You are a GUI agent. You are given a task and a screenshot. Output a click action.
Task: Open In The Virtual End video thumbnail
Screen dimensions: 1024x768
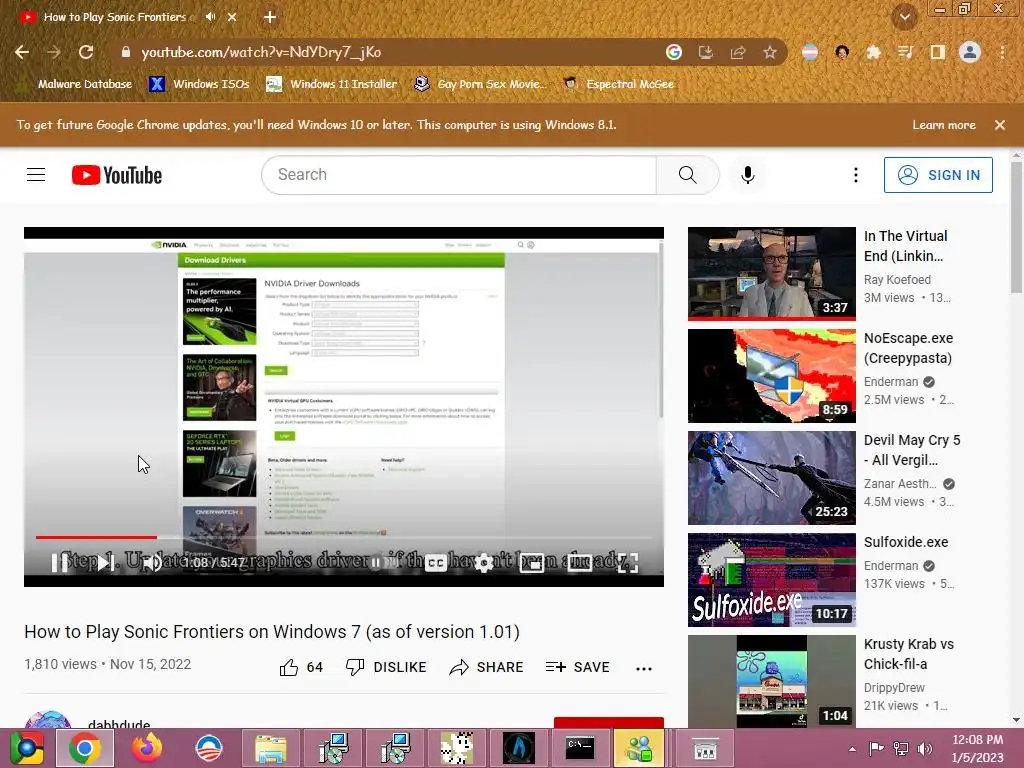point(771,274)
